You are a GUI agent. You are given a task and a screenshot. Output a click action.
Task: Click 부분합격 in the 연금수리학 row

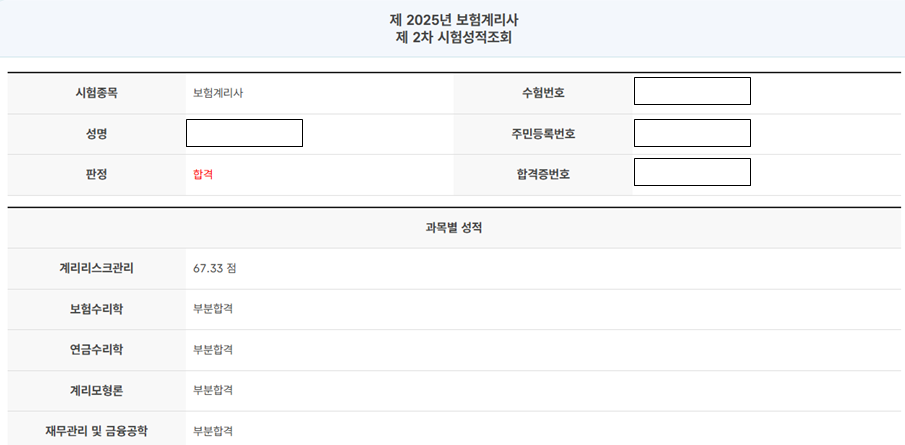click(x=213, y=350)
